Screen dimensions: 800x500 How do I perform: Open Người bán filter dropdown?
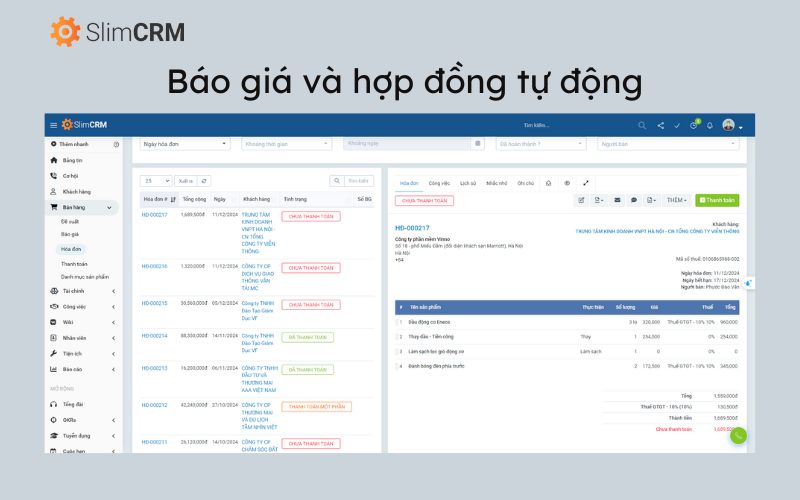pos(668,144)
